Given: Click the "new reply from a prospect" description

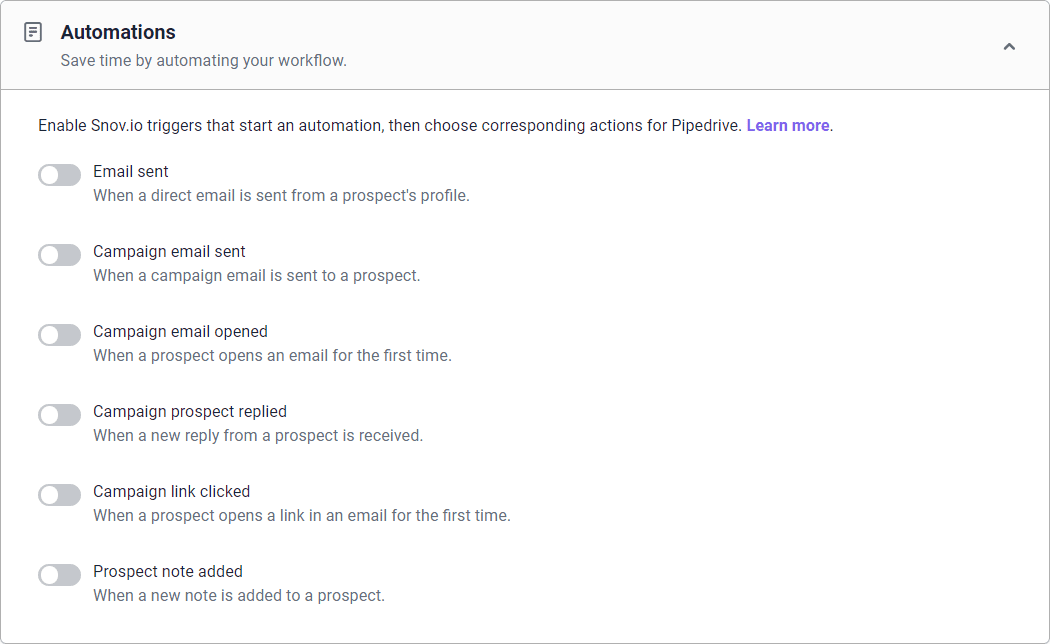Looking at the screenshot, I should coord(258,436).
